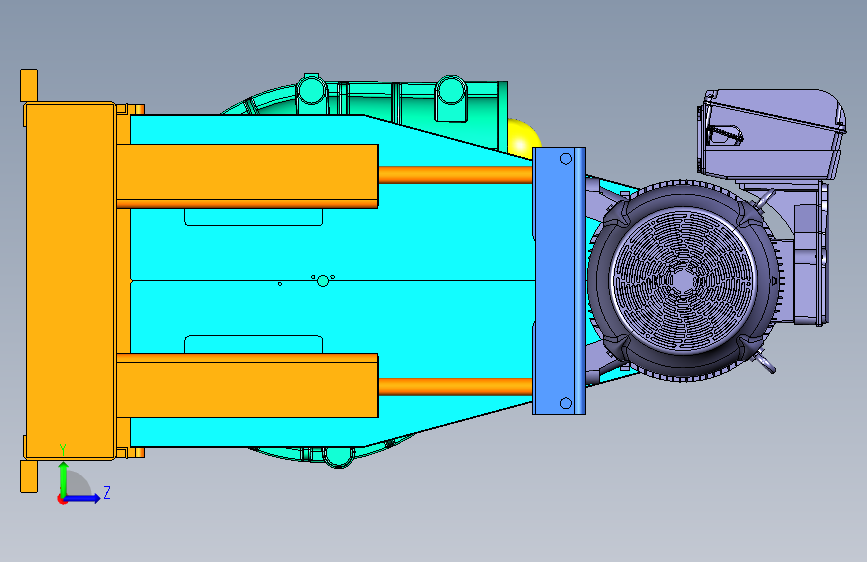Screen dimensions: 867x562
Task: Select the blue vertical bracket plate
Action: click(558, 281)
